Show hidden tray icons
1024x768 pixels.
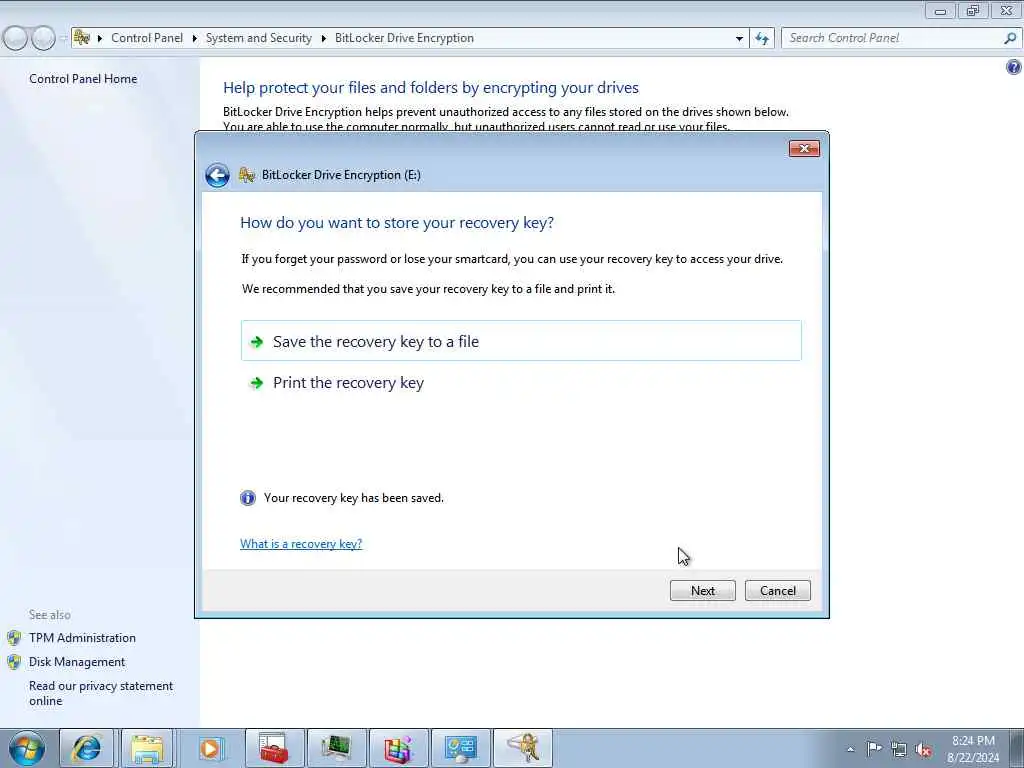[850, 749]
